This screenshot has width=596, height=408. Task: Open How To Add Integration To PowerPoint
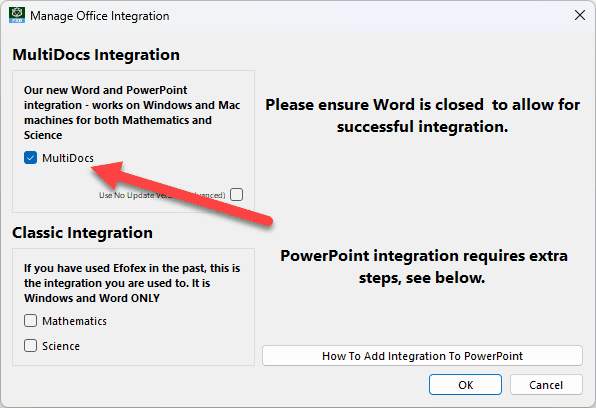click(422, 356)
